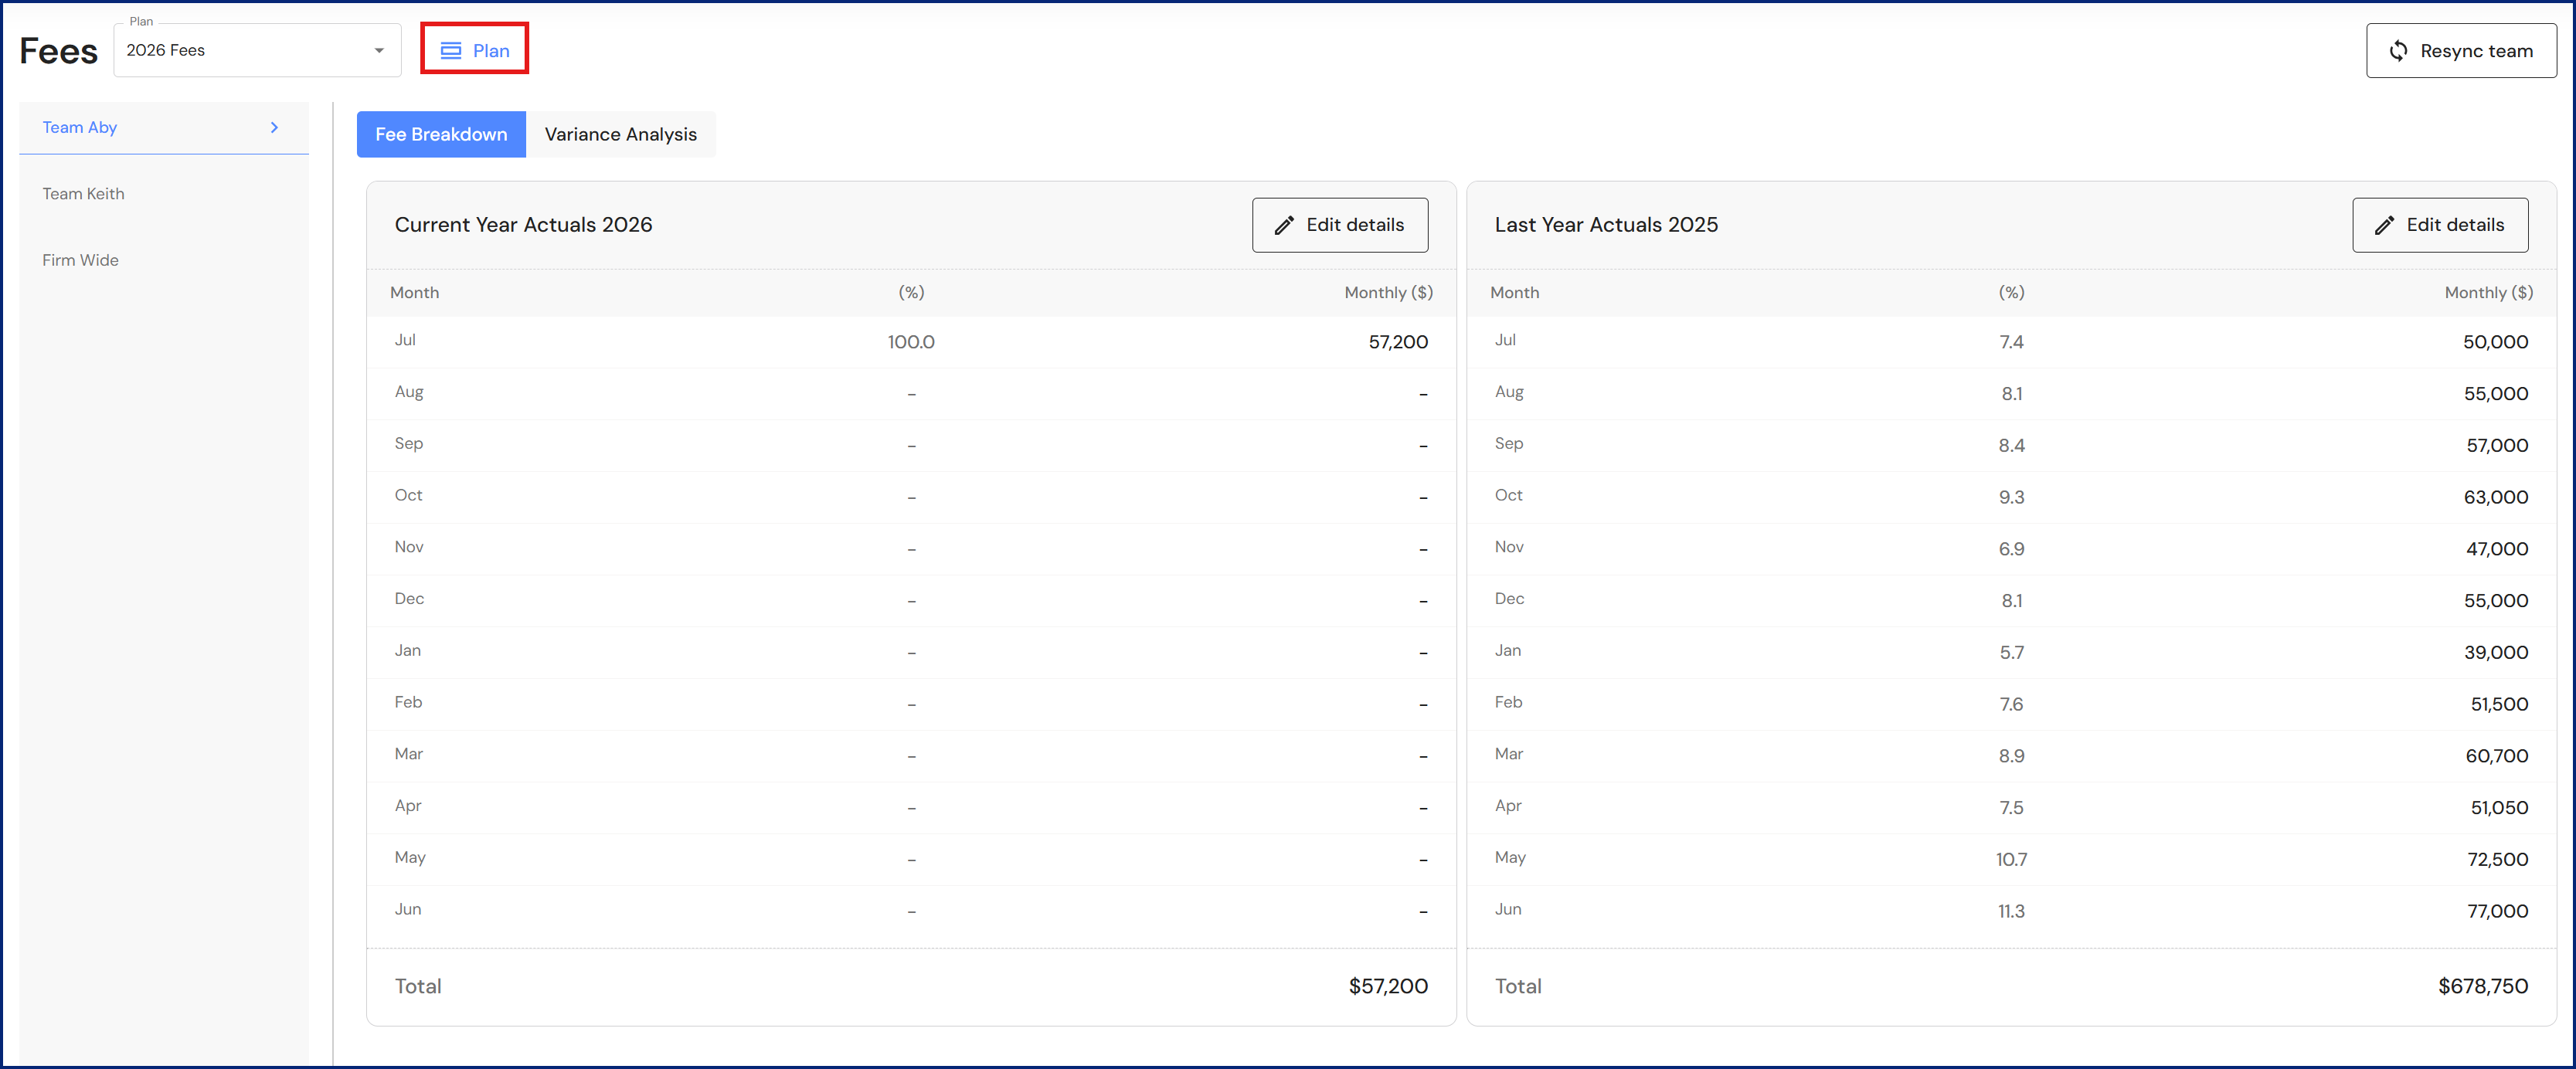The image size is (2576, 1069).
Task: Click the $678,750 total amount
Action: point(2482,986)
